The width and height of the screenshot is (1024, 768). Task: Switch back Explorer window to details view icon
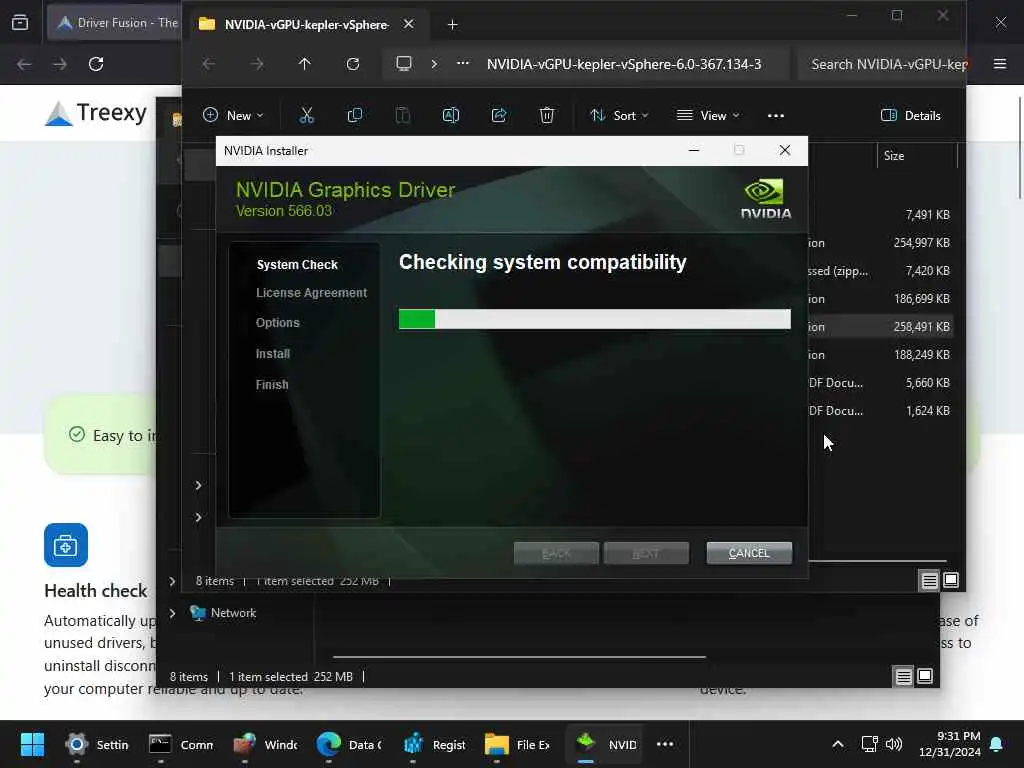[x=903, y=677]
